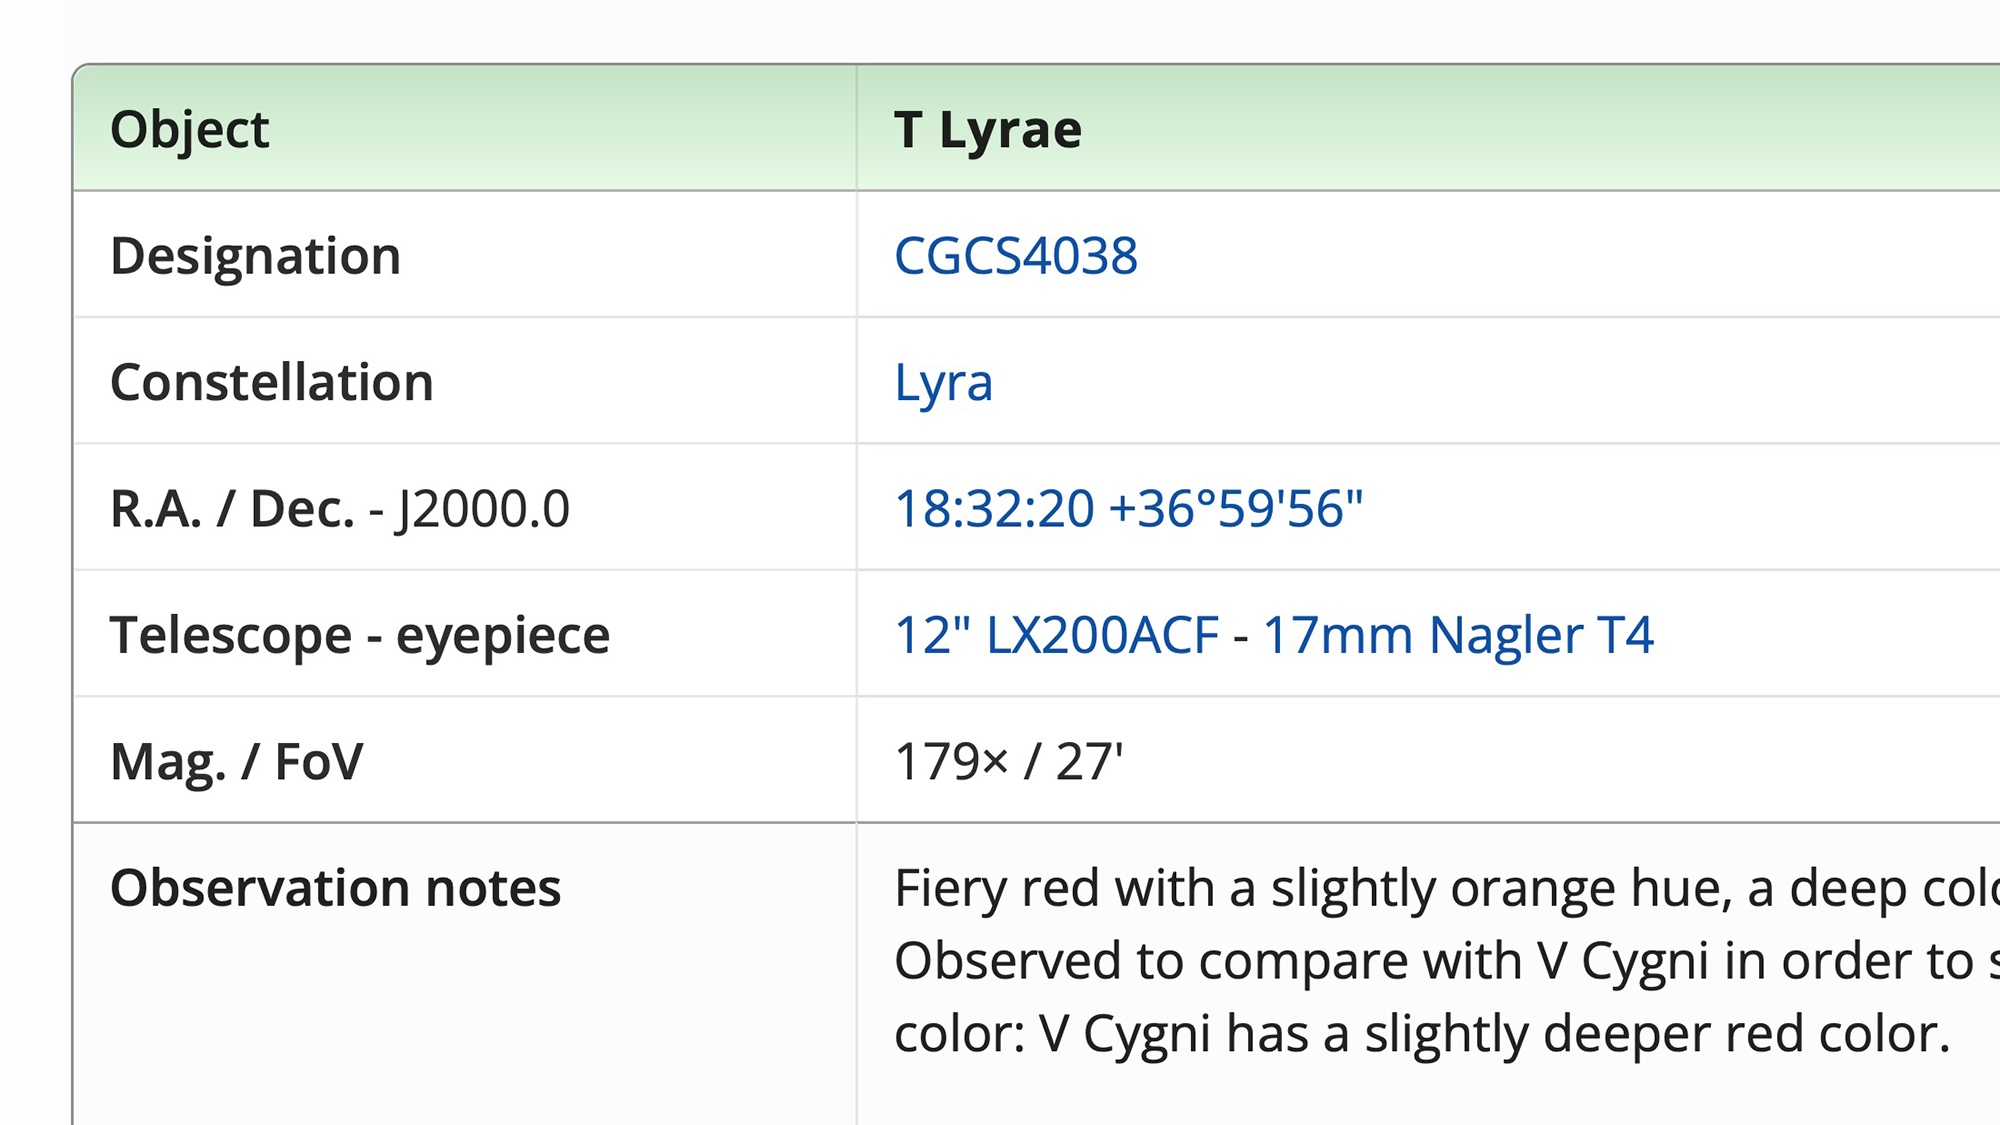Click the Object header cell

(x=189, y=130)
